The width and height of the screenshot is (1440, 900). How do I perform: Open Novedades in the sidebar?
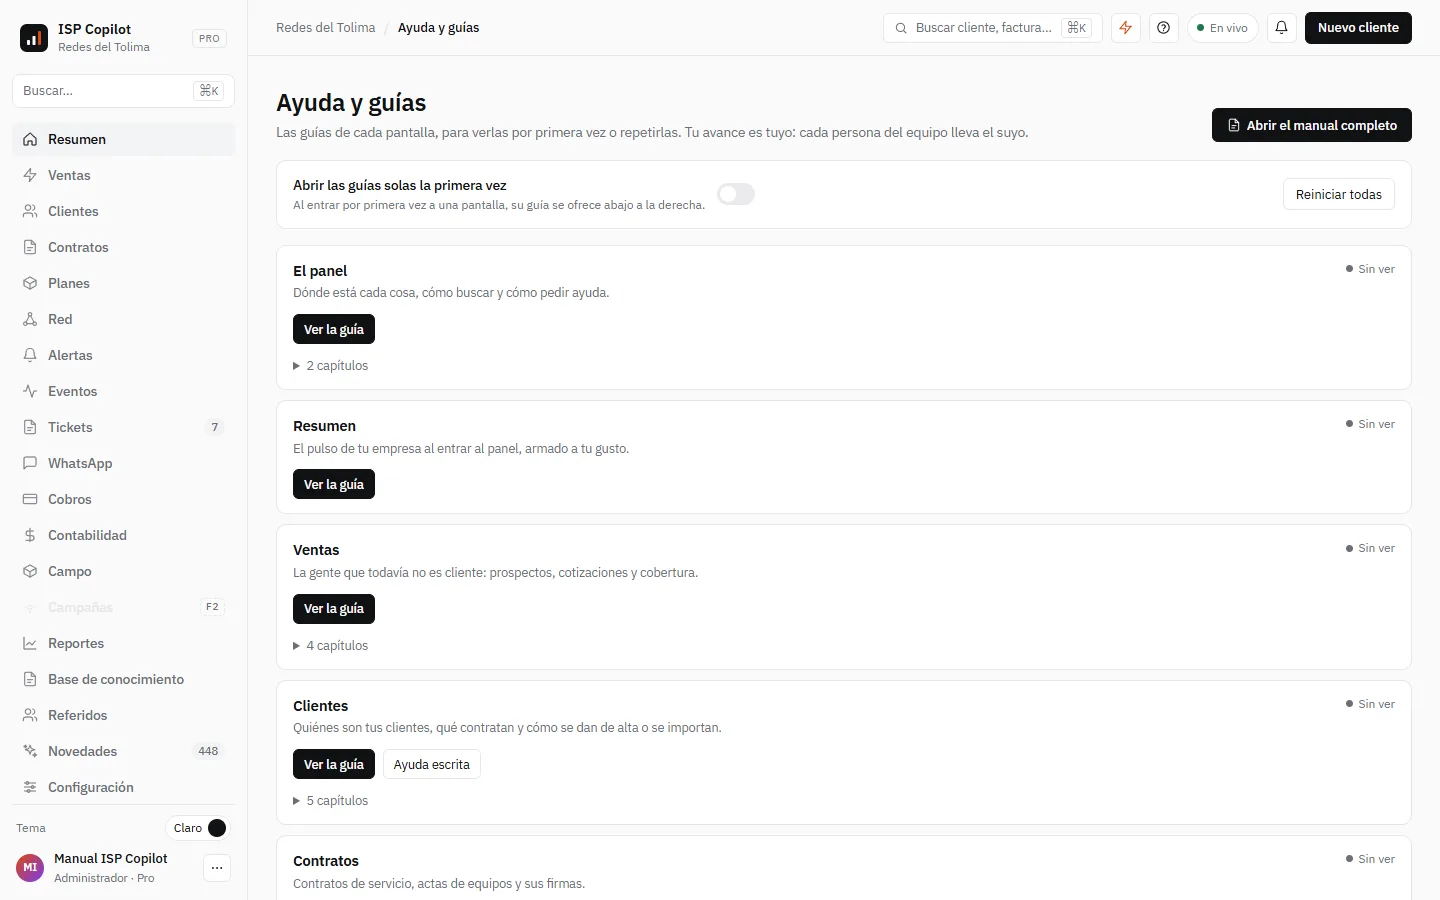point(123,751)
